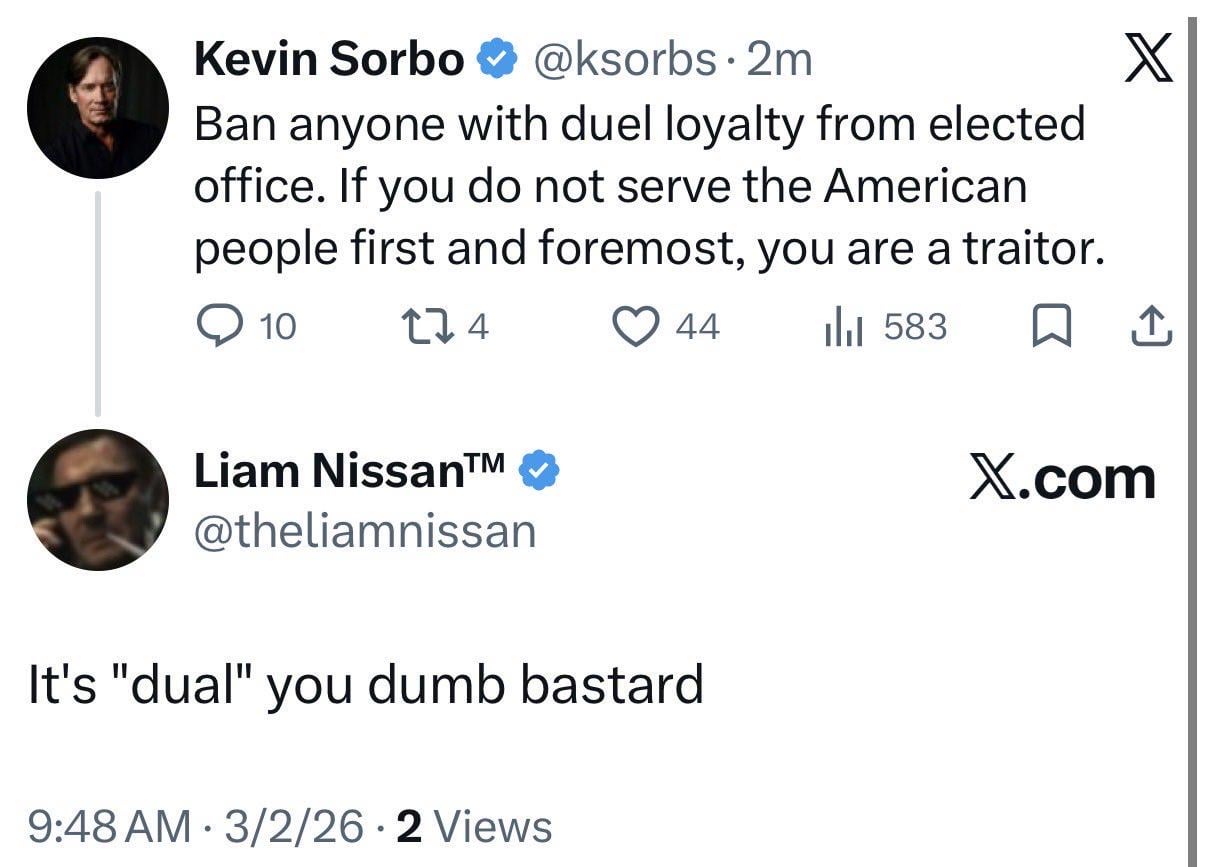The width and height of the screenshot is (1206, 867).
Task: Click the 2m post time
Action: 780,61
